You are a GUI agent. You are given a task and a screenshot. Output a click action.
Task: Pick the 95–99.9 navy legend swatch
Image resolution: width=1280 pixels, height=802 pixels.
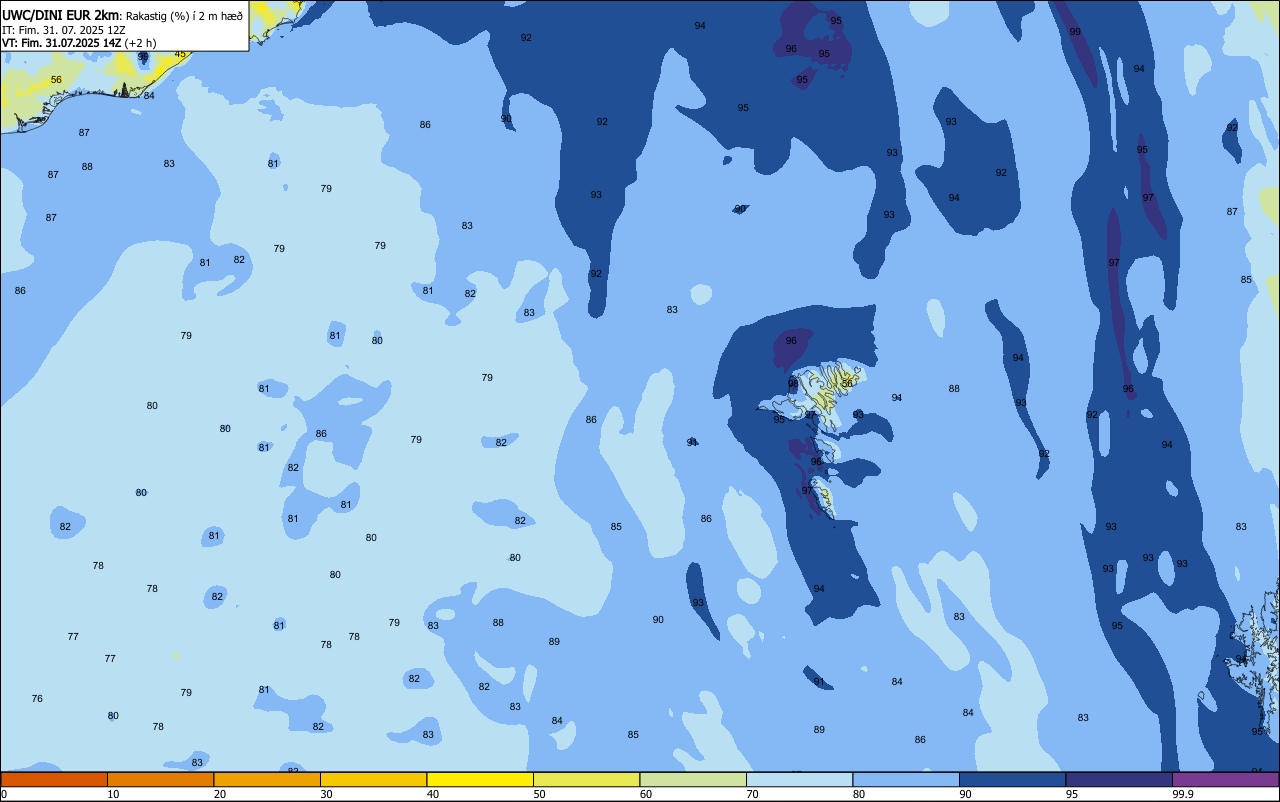click(x=1119, y=779)
